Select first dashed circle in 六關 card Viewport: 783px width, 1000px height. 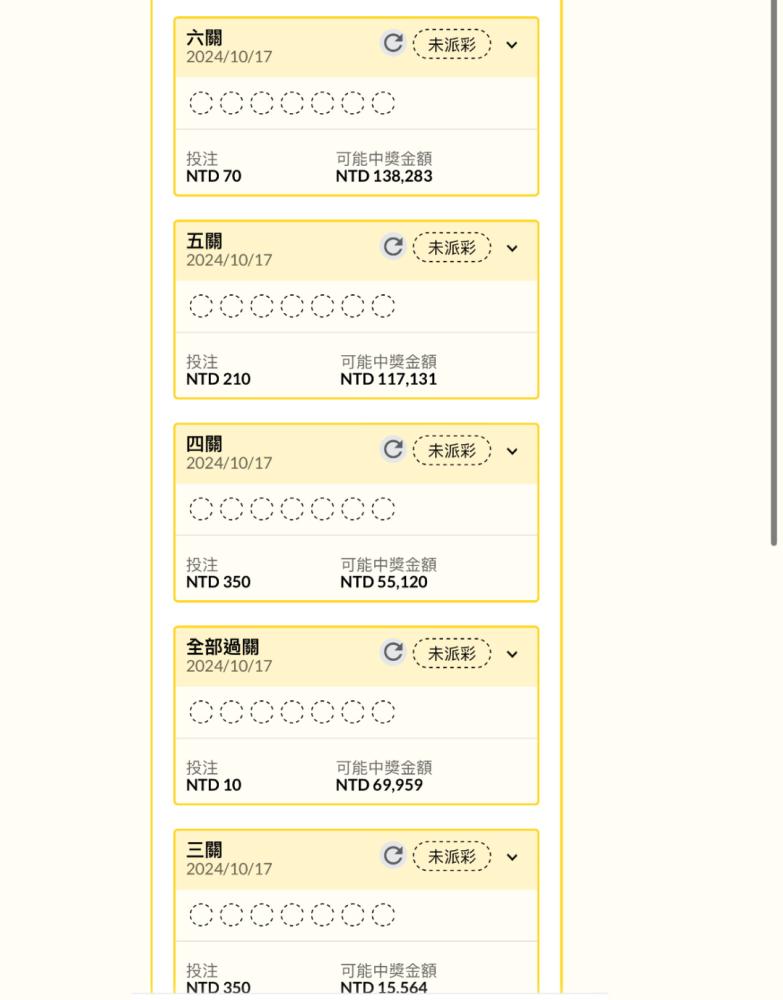(x=201, y=103)
